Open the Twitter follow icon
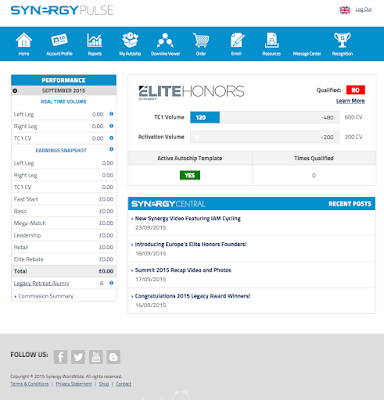 pos(78,357)
